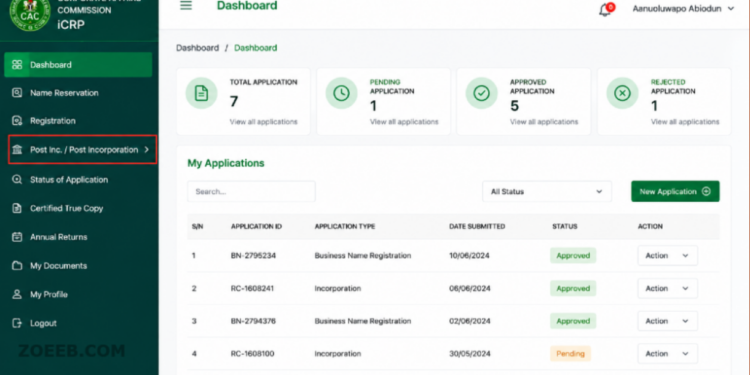Viewport: 750px width, 375px height.
Task: Click application ID RC-1608241
Action: click(253, 288)
